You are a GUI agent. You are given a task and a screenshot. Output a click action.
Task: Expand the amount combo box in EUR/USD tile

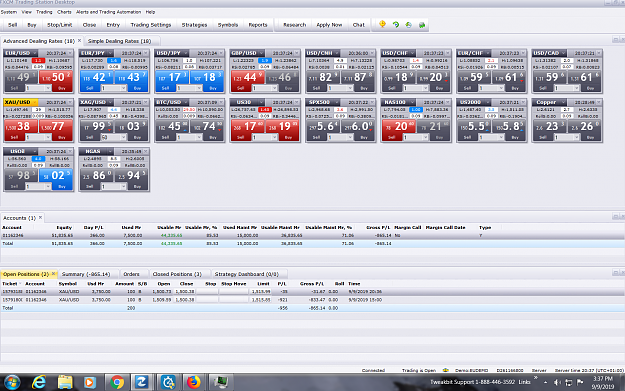click(48, 88)
